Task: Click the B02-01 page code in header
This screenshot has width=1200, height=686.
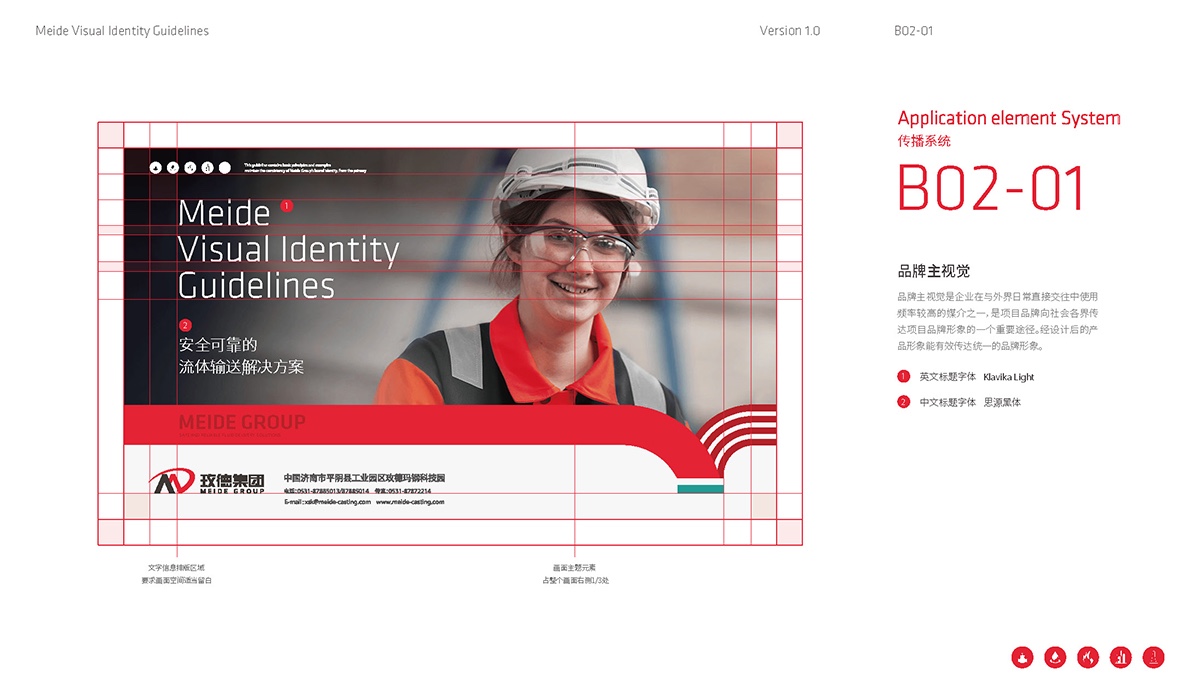Action: [x=913, y=31]
